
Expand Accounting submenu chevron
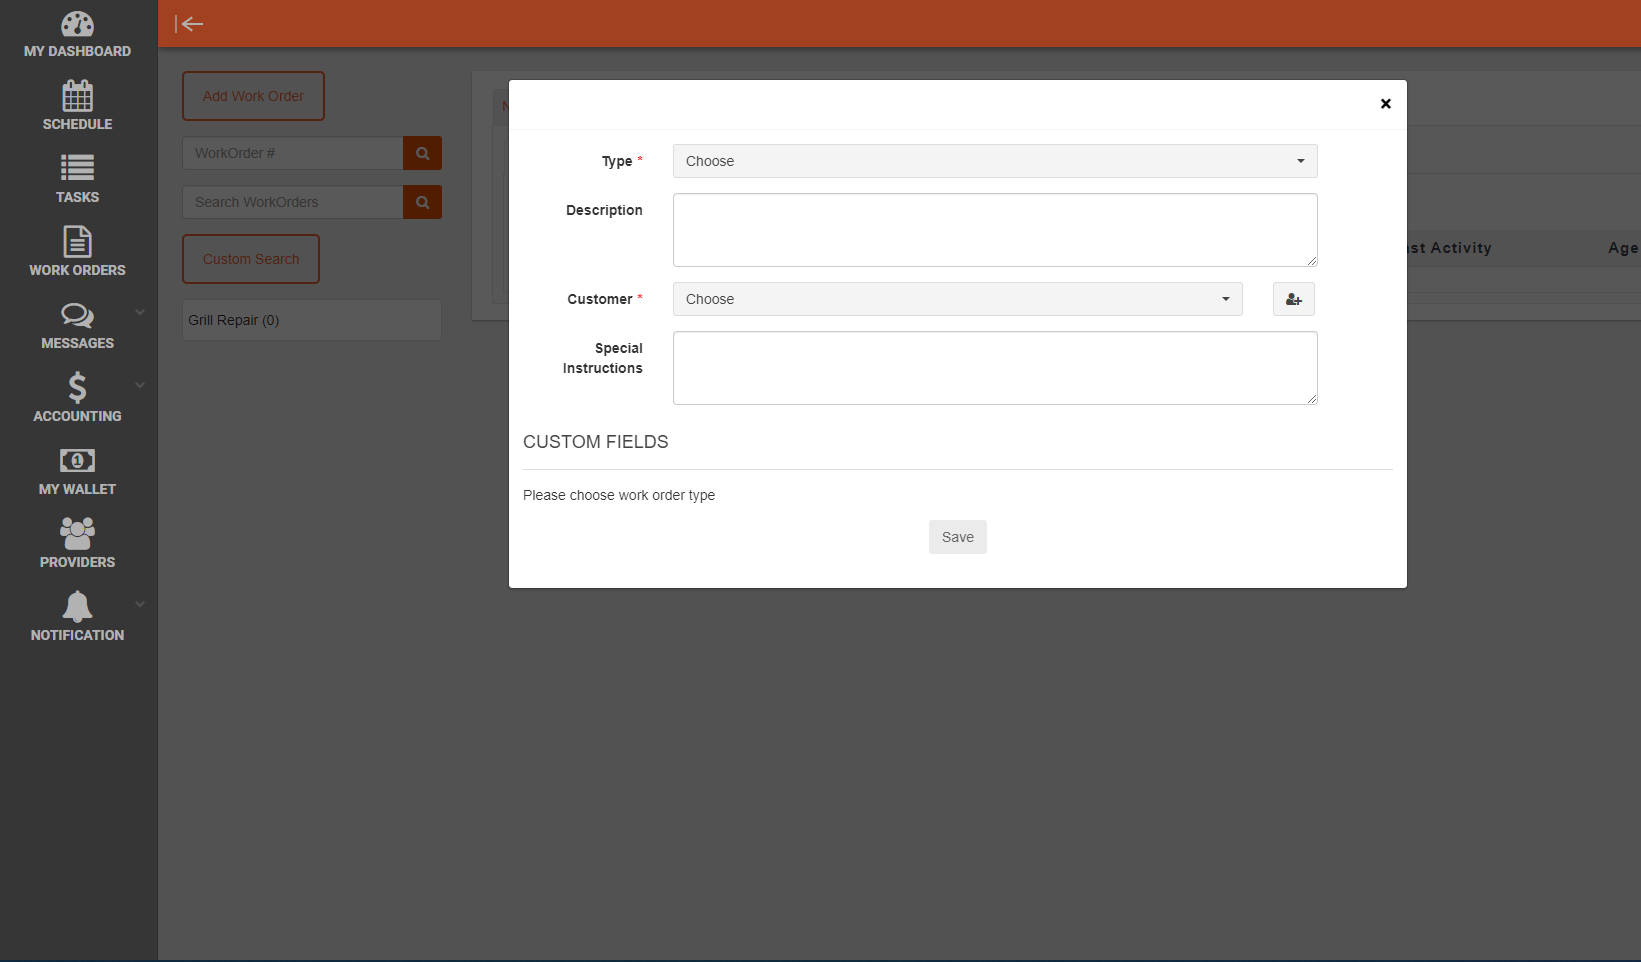140,385
